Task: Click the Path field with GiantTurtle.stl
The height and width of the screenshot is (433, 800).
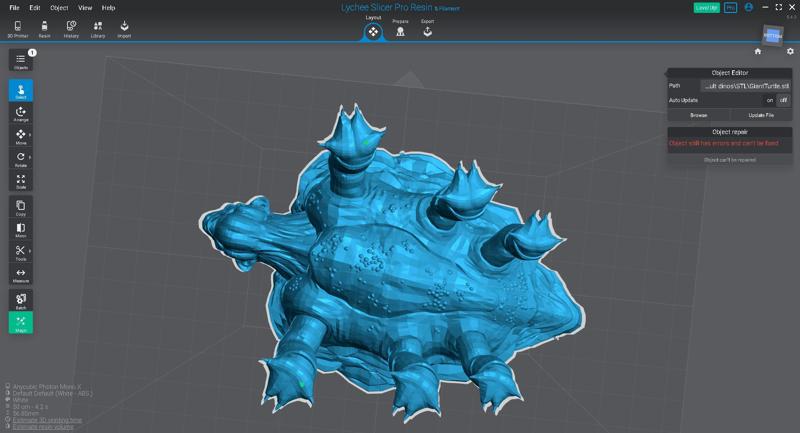Action: pos(746,86)
